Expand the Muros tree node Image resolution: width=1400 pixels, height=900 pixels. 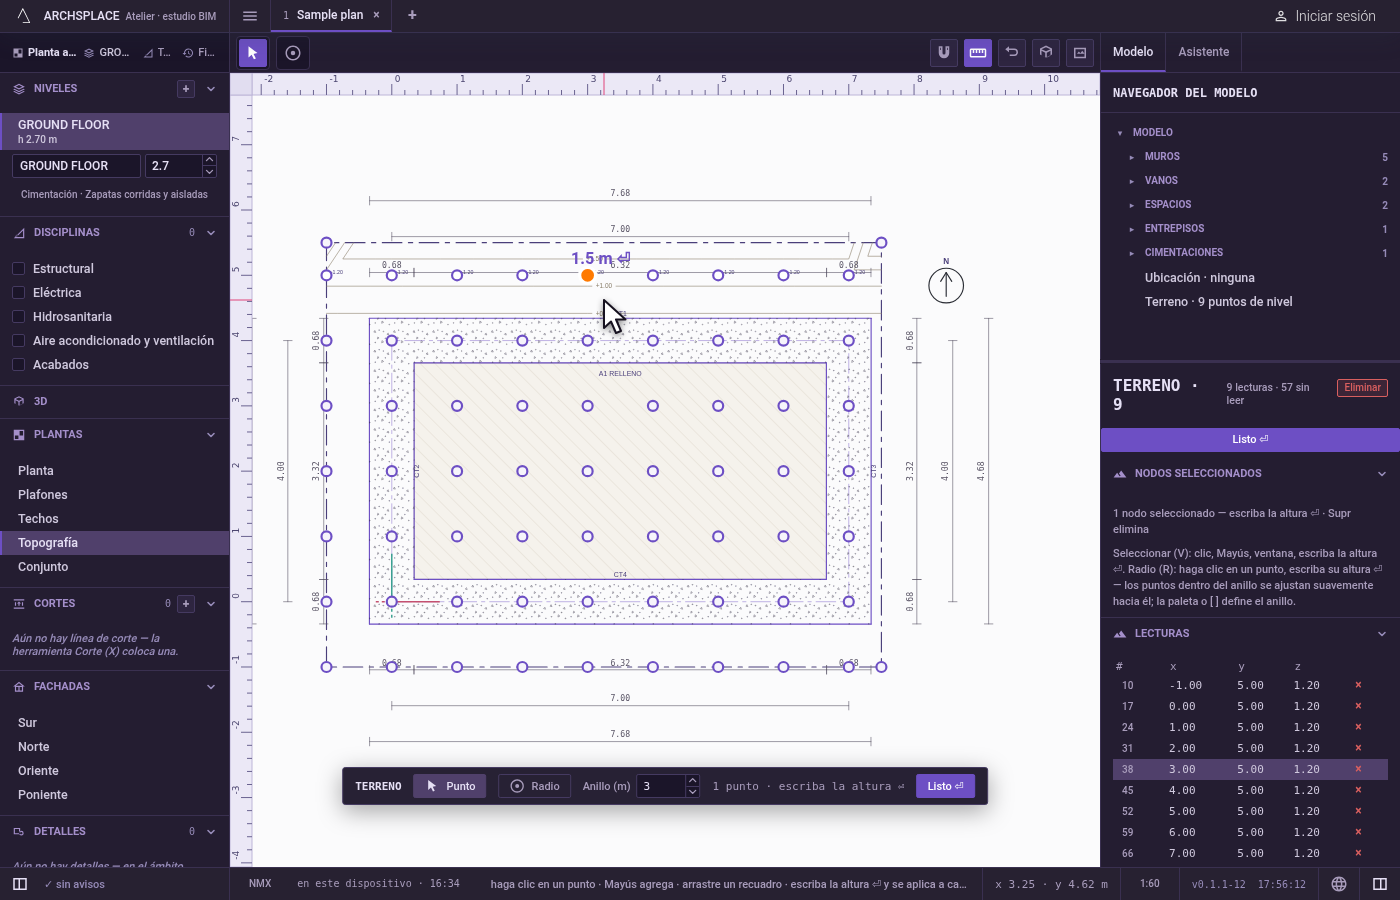[1132, 157]
